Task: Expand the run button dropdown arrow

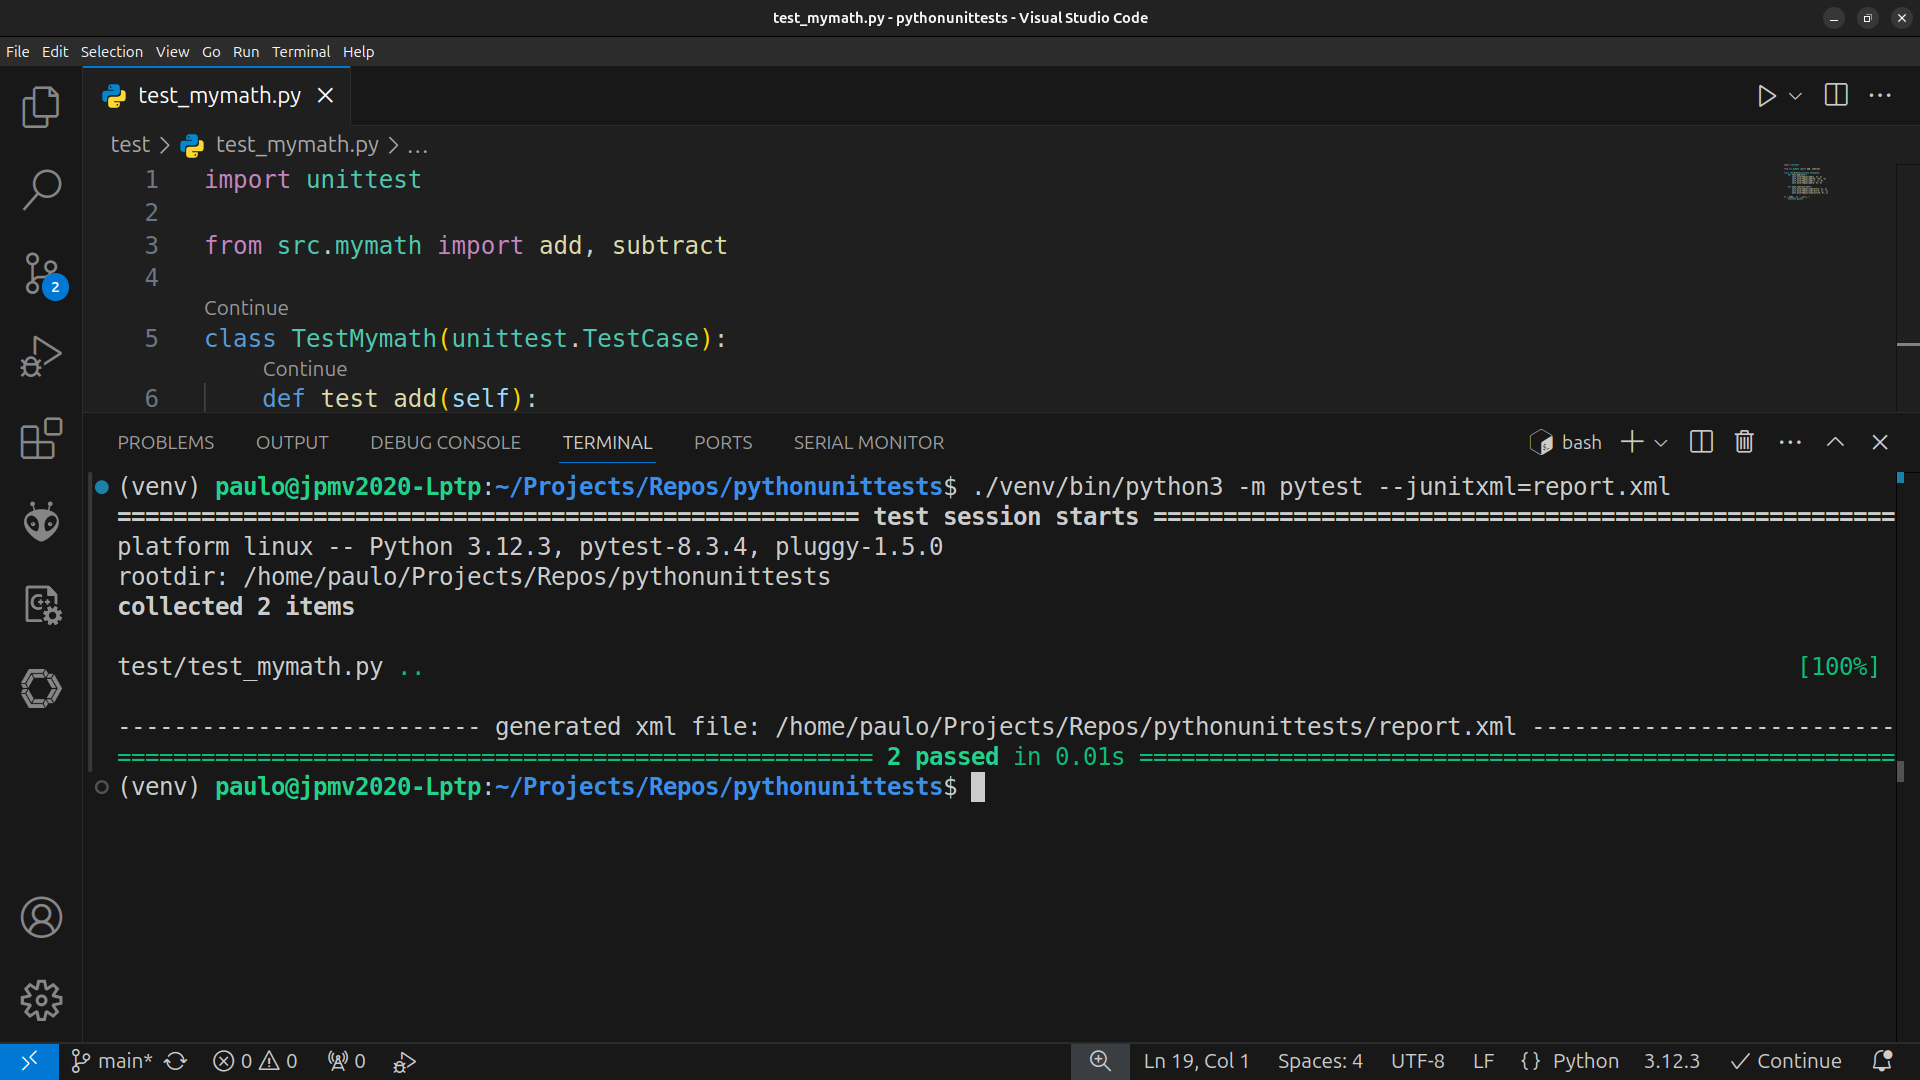Action: pyautogui.click(x=1795, y=95)
